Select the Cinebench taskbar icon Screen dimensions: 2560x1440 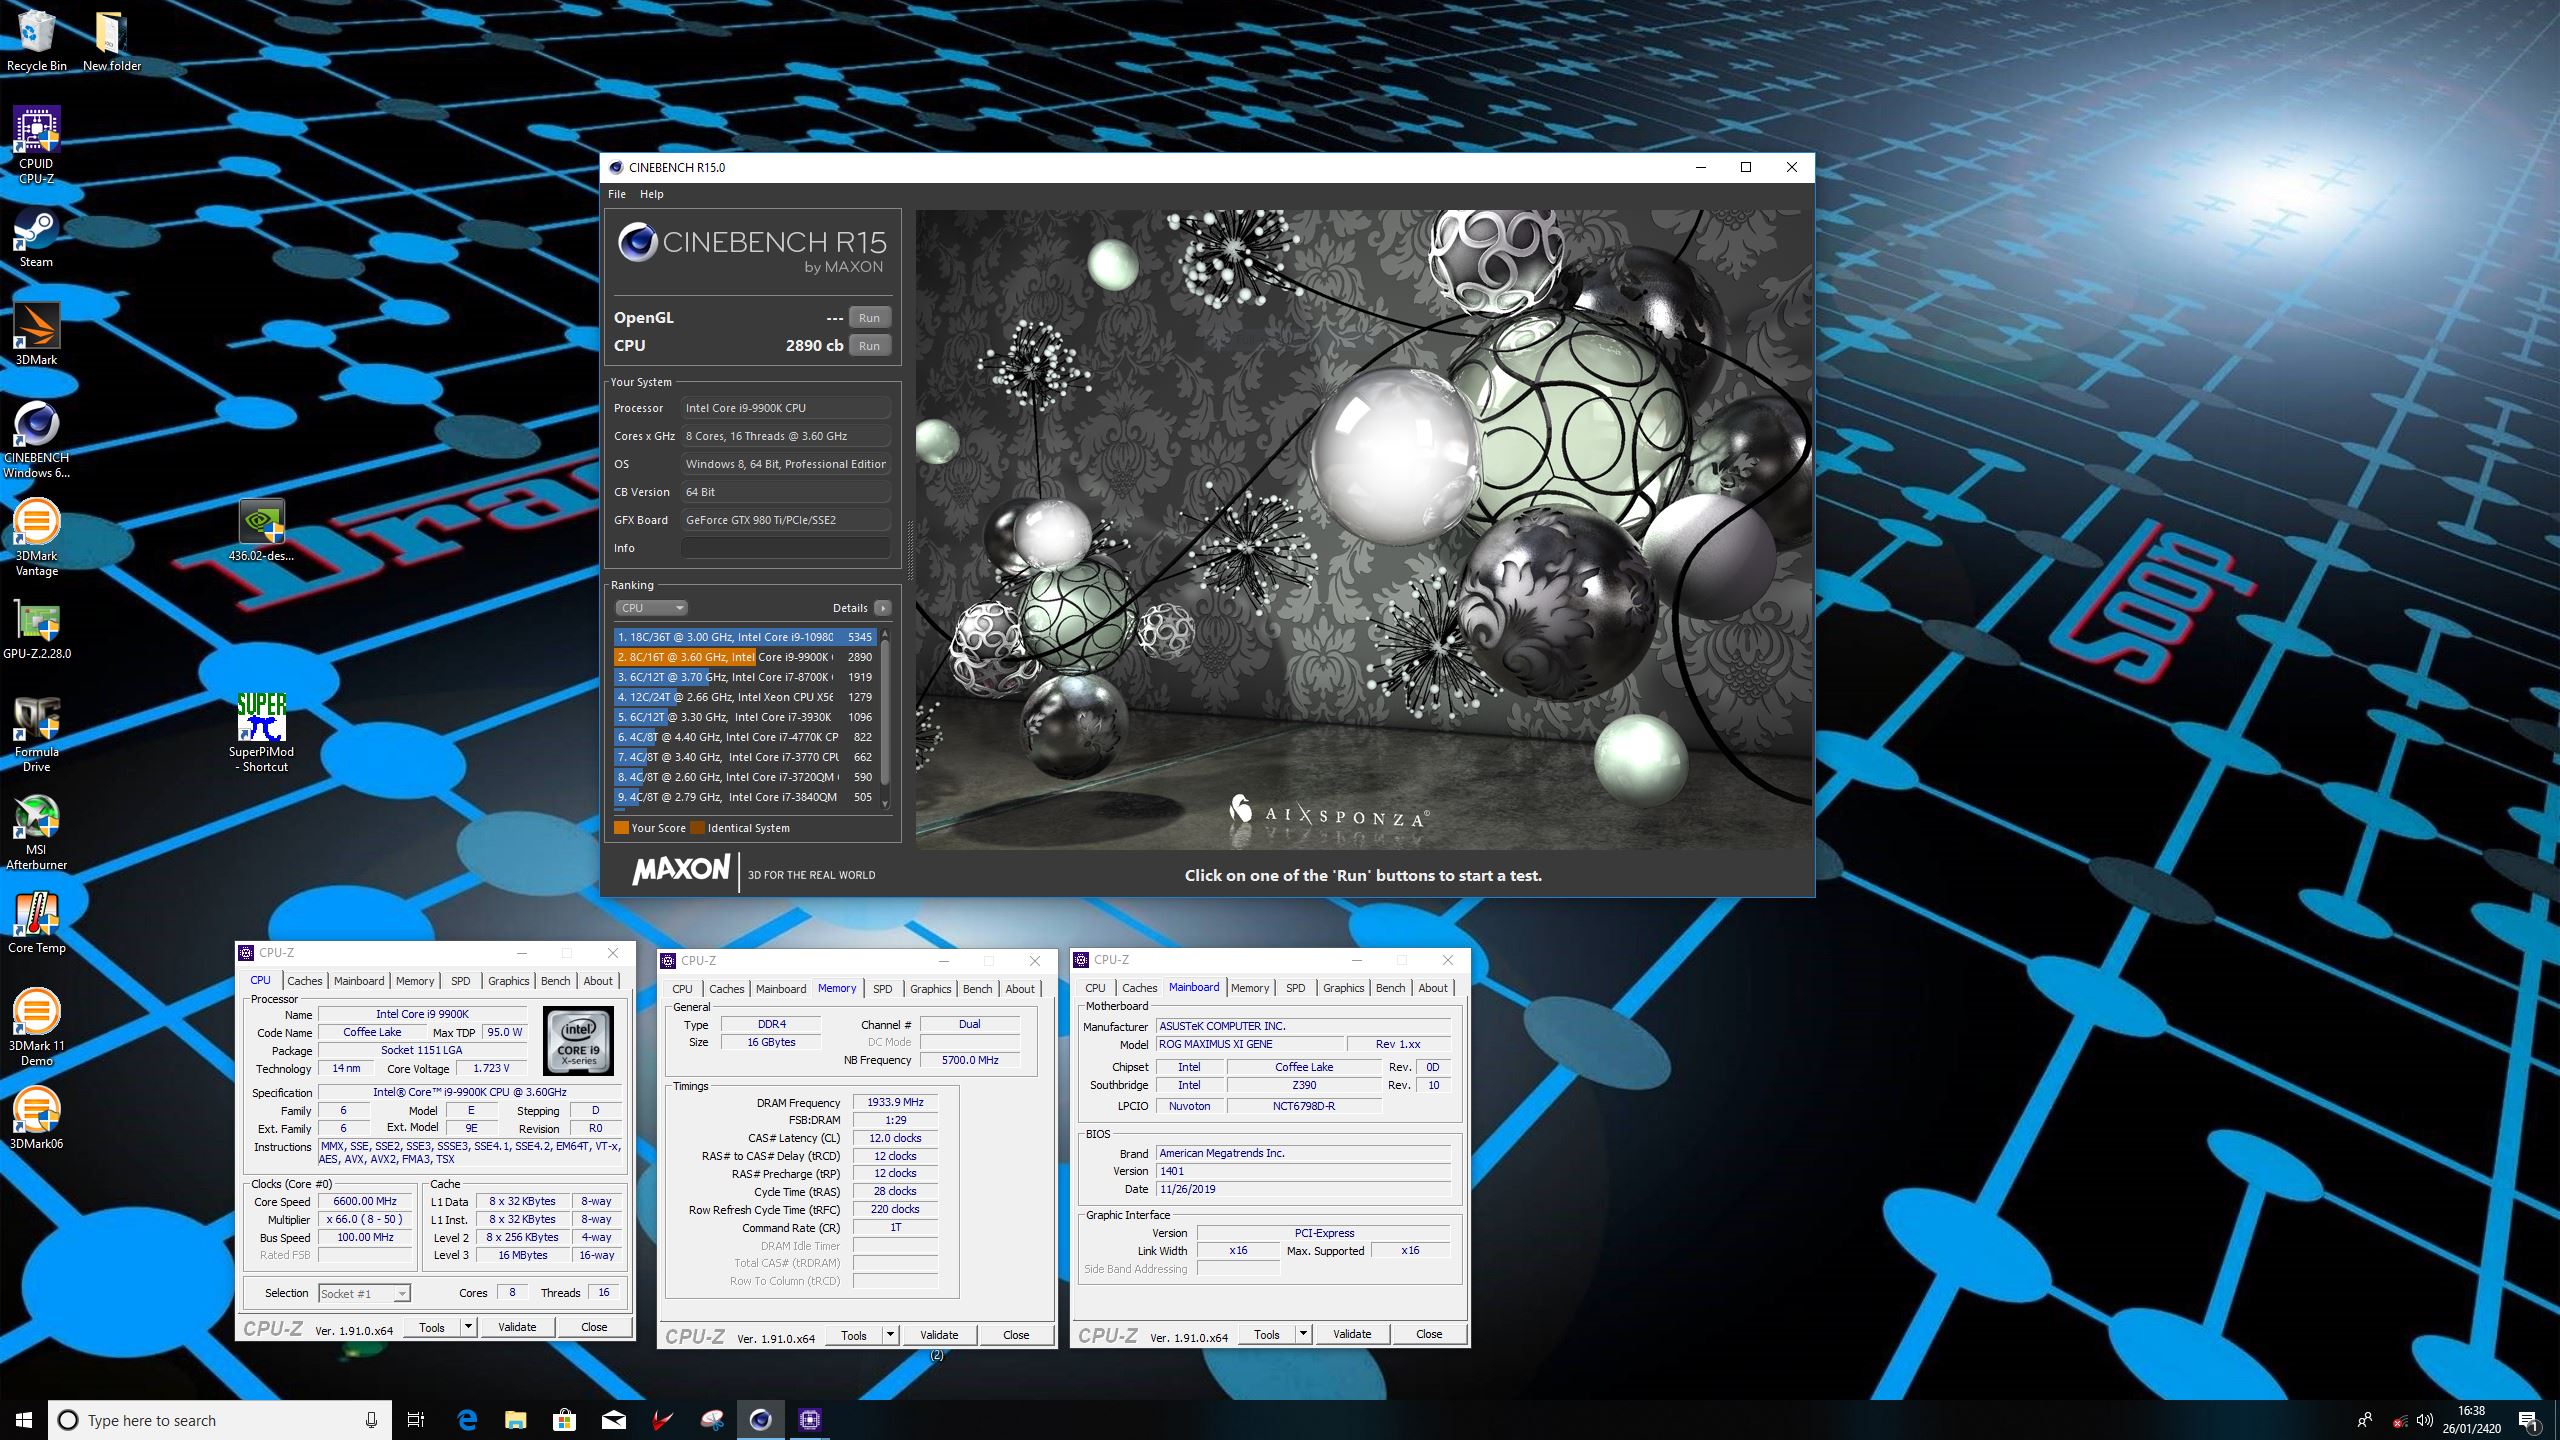pyautogui.click(x=760, y=1419)
